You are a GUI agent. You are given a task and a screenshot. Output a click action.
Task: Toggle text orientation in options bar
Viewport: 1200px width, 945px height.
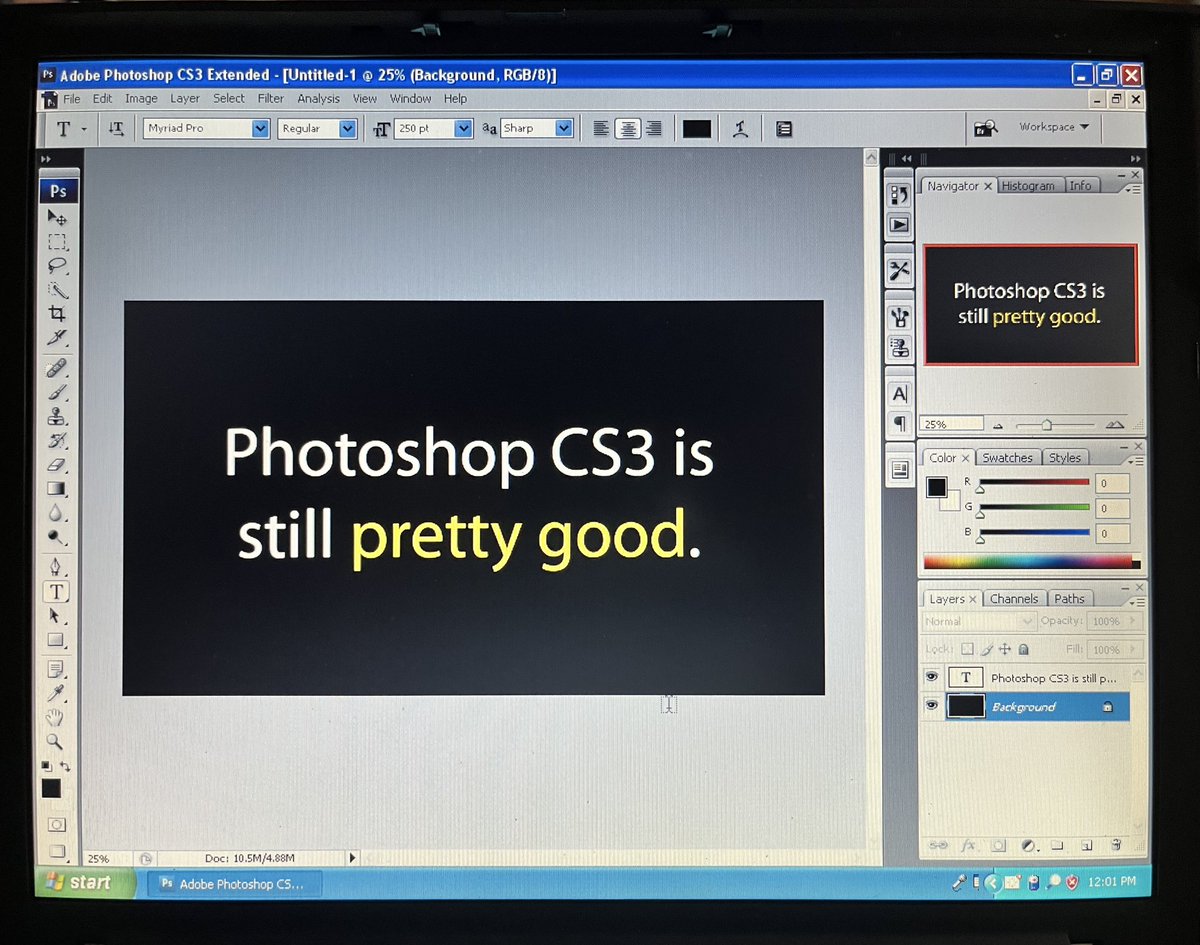point(116,128)
